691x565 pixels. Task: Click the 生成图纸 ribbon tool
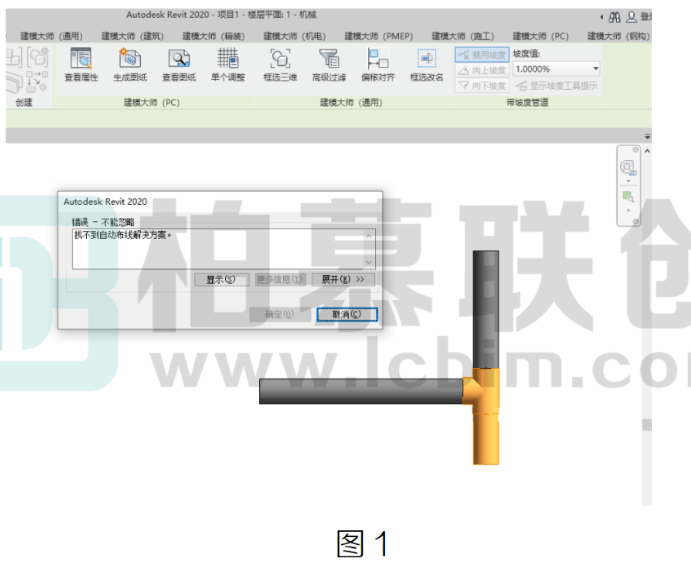click(x=130, y=65)
